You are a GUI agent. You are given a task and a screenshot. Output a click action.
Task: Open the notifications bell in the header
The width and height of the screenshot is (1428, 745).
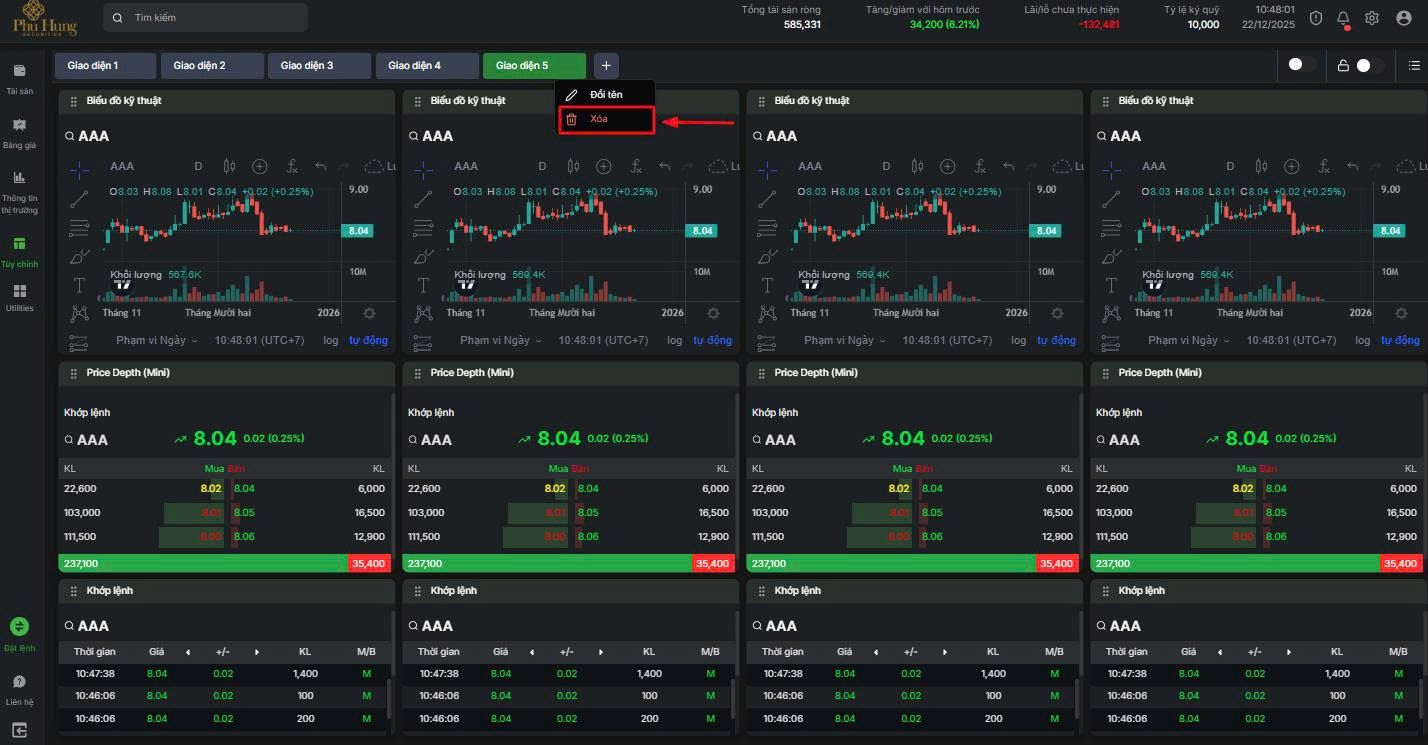point(1343,18)
